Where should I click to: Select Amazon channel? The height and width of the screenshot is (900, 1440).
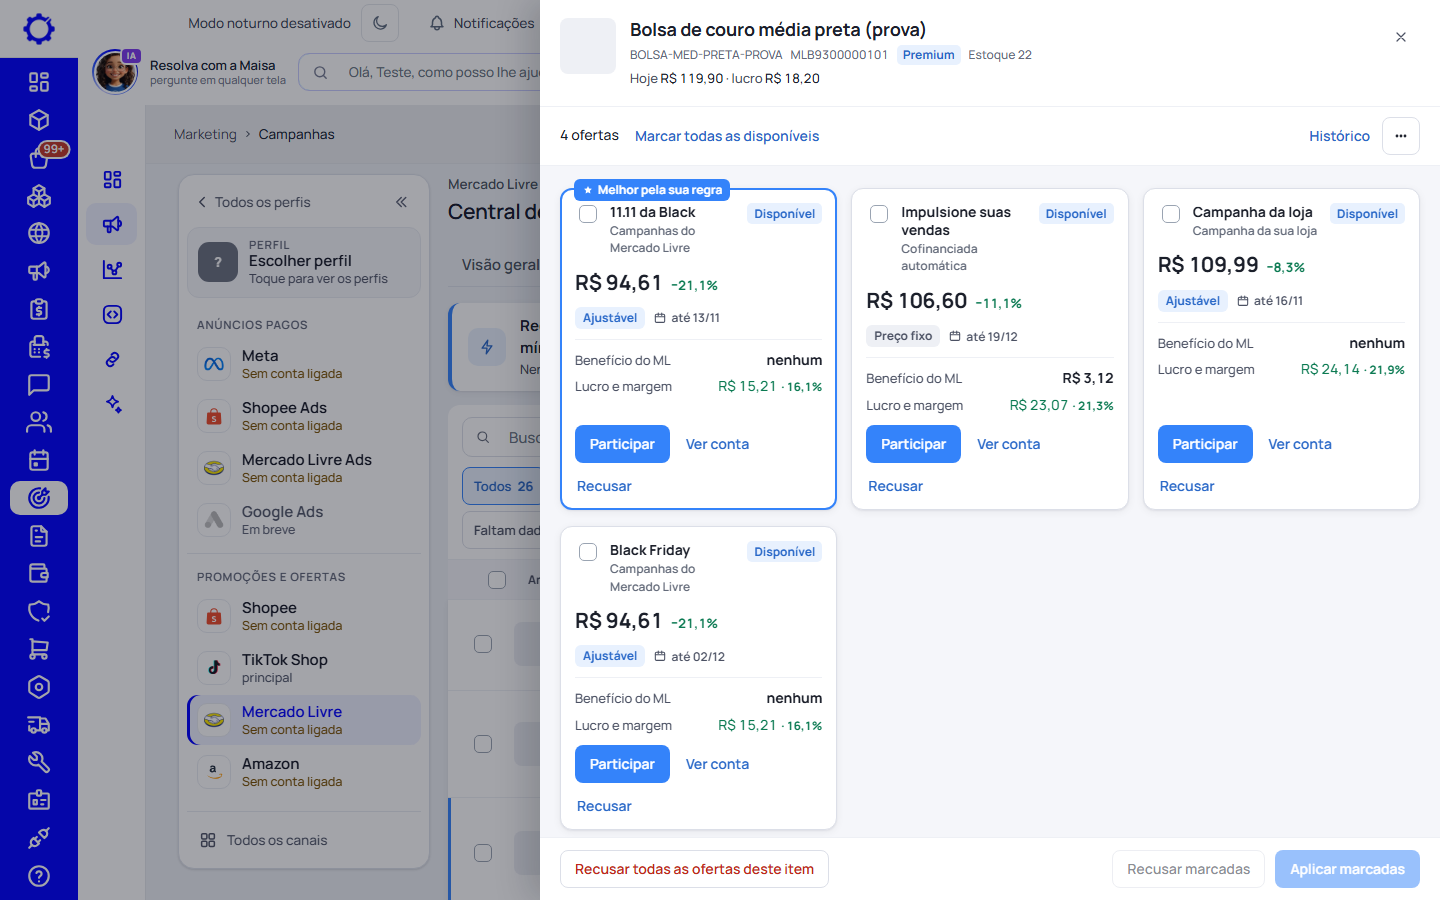304,772
